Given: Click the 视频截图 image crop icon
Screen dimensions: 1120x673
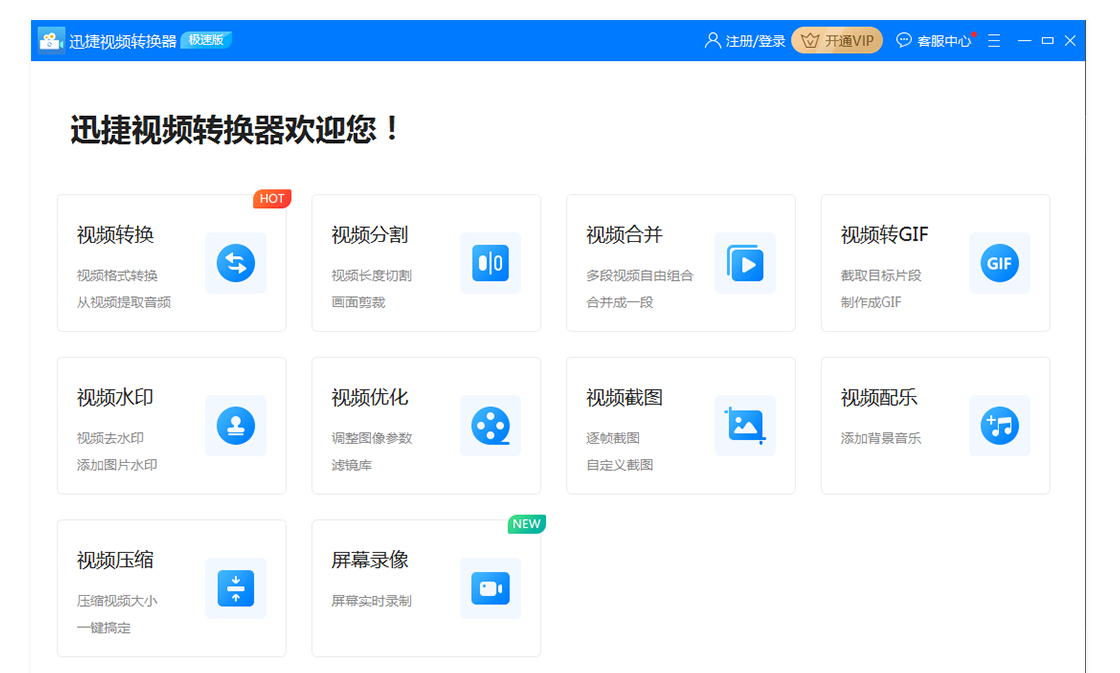Looking at the screenshot, I should click(745, 426).
